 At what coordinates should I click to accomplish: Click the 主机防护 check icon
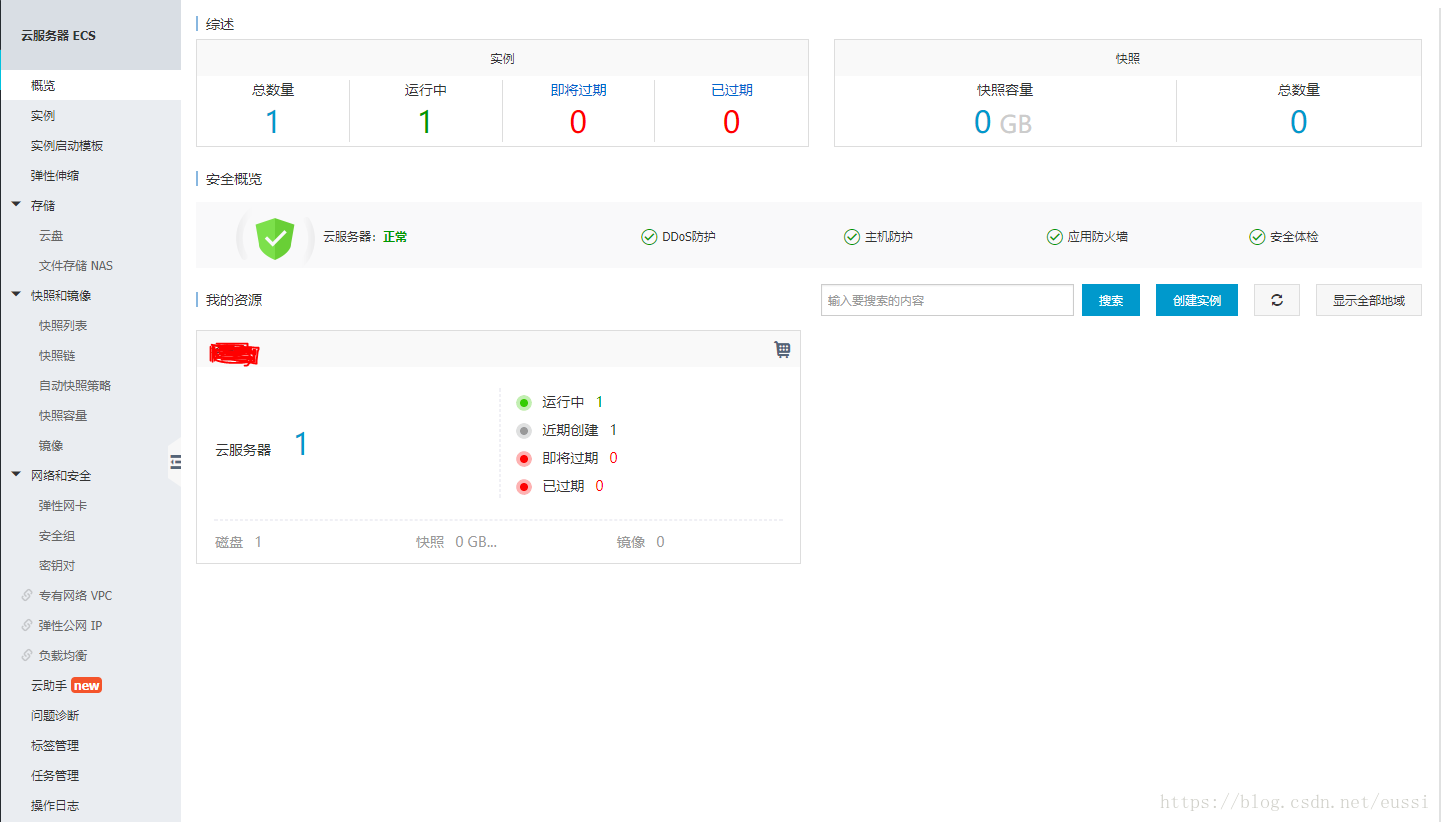point(852,237)
